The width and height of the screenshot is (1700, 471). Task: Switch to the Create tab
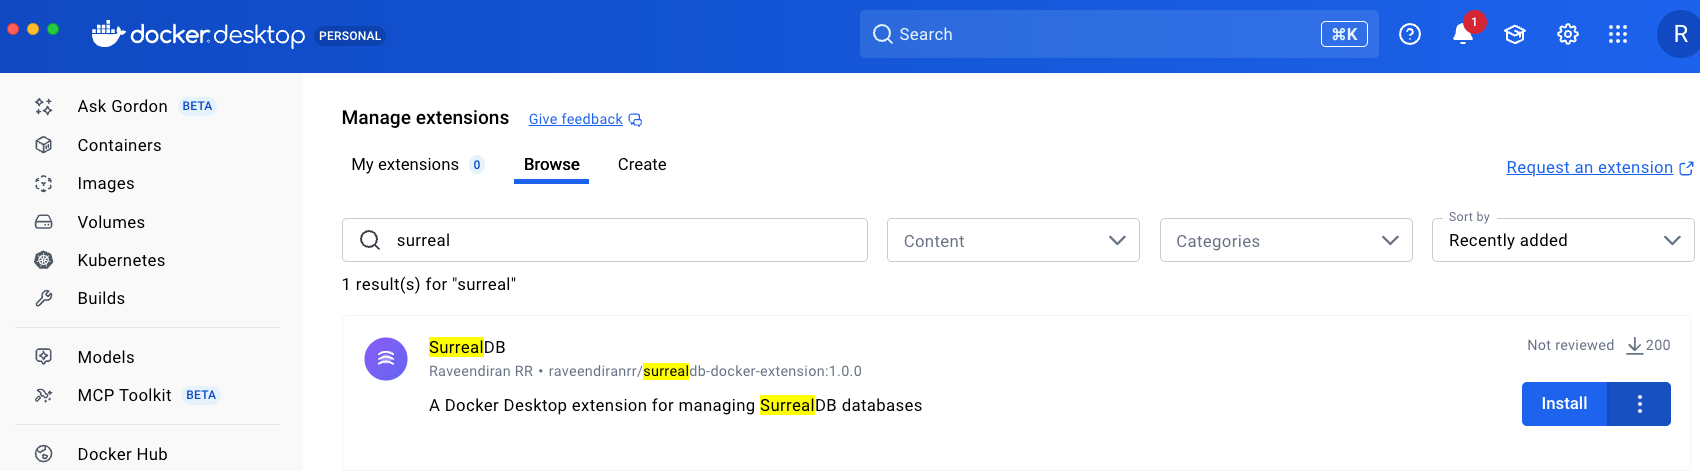pyautogui.click(x=642, y=165)
